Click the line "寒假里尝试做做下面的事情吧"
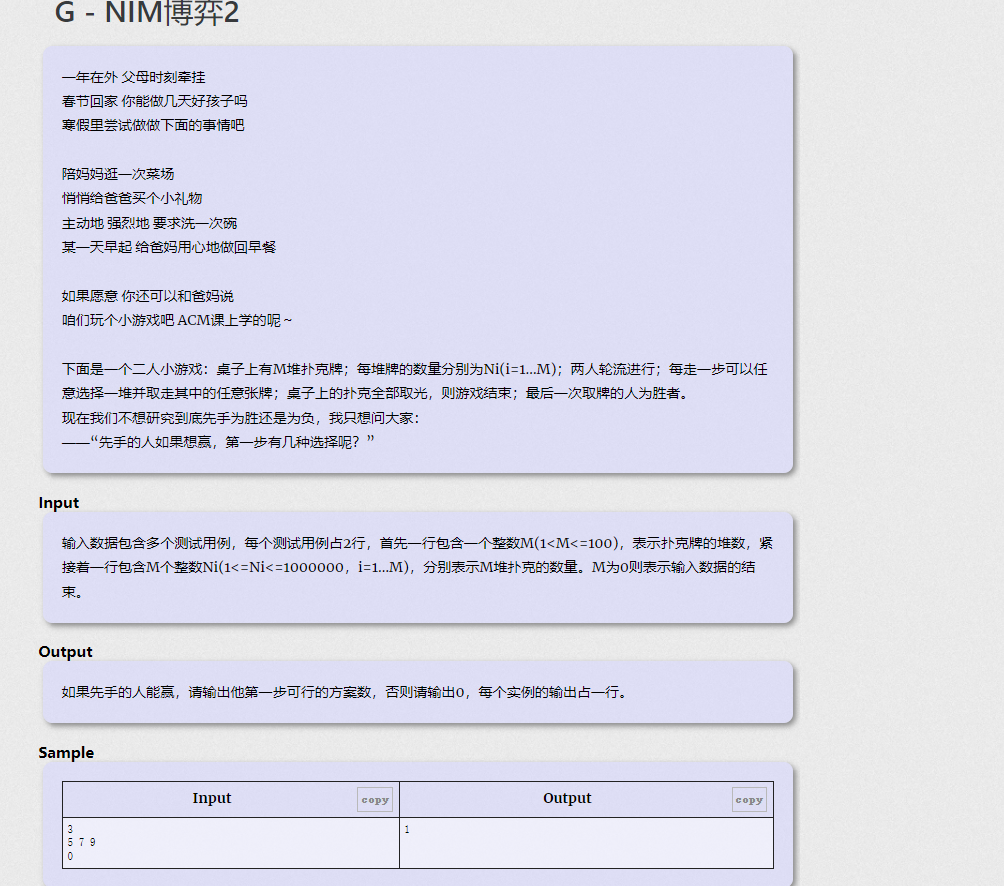Viewport: 1004px width, 886px height. [x=153, y=125]
